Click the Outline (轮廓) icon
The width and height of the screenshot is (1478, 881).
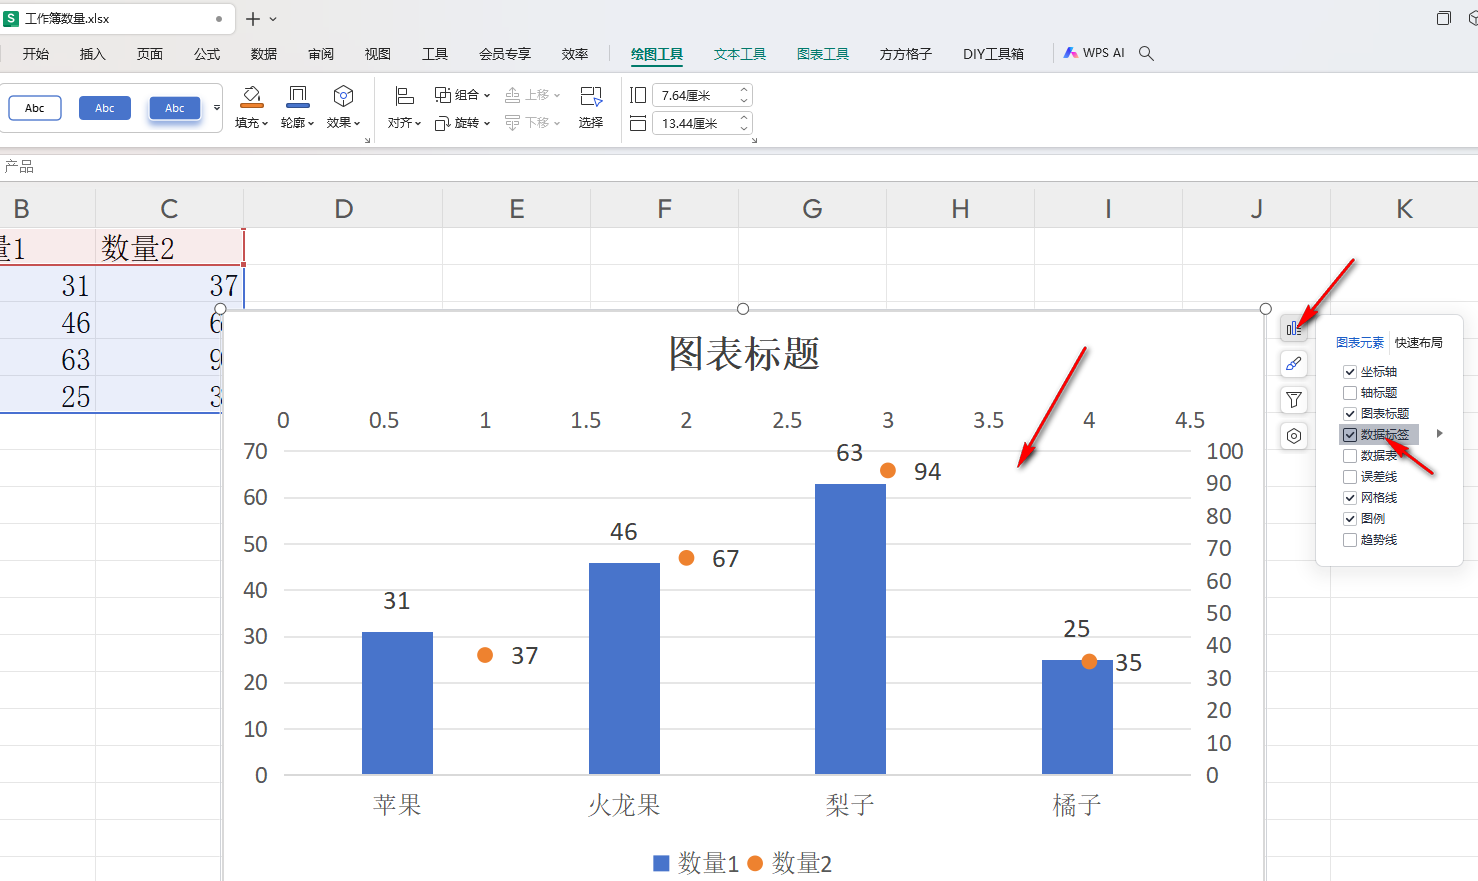[x=297, y=97]
